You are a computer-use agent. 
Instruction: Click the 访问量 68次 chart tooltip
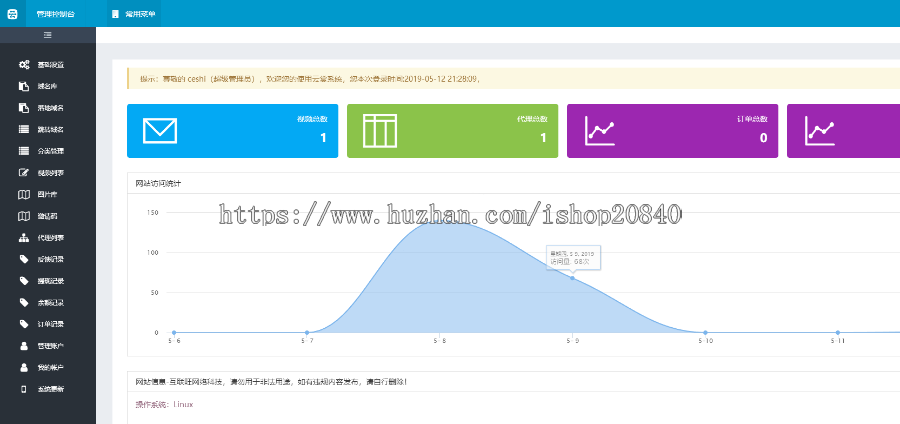coord(572,258)
